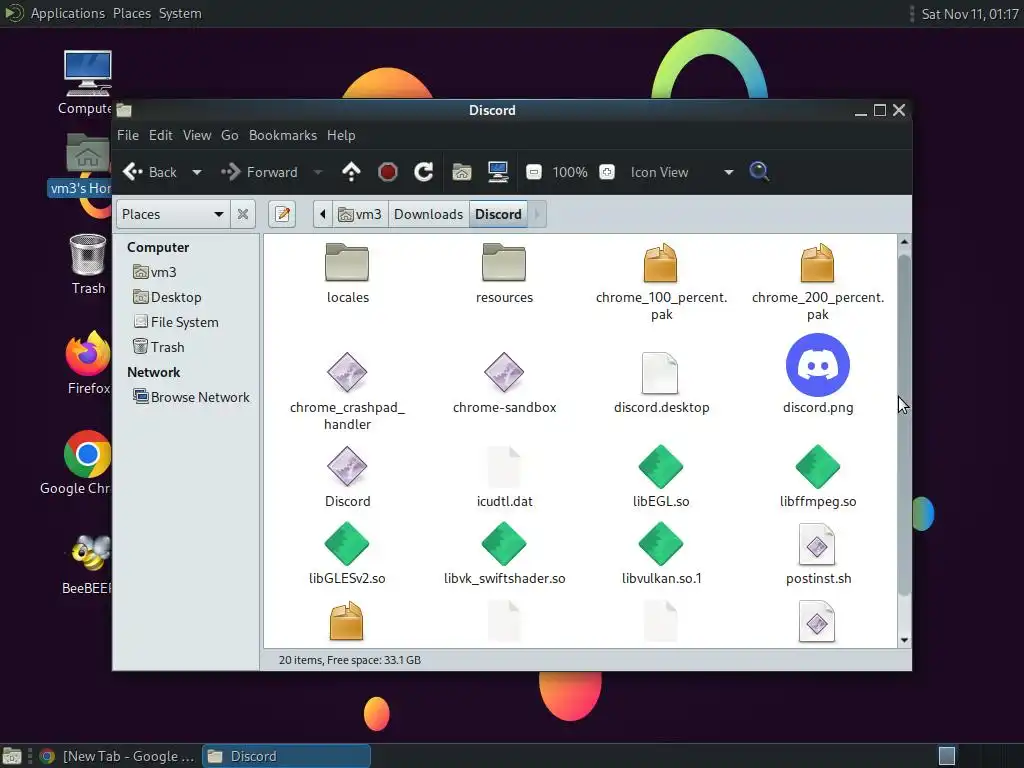Click the scrollbar down arrow
The width and height of the screenshot is (1024, 768).
coord(904,641)
